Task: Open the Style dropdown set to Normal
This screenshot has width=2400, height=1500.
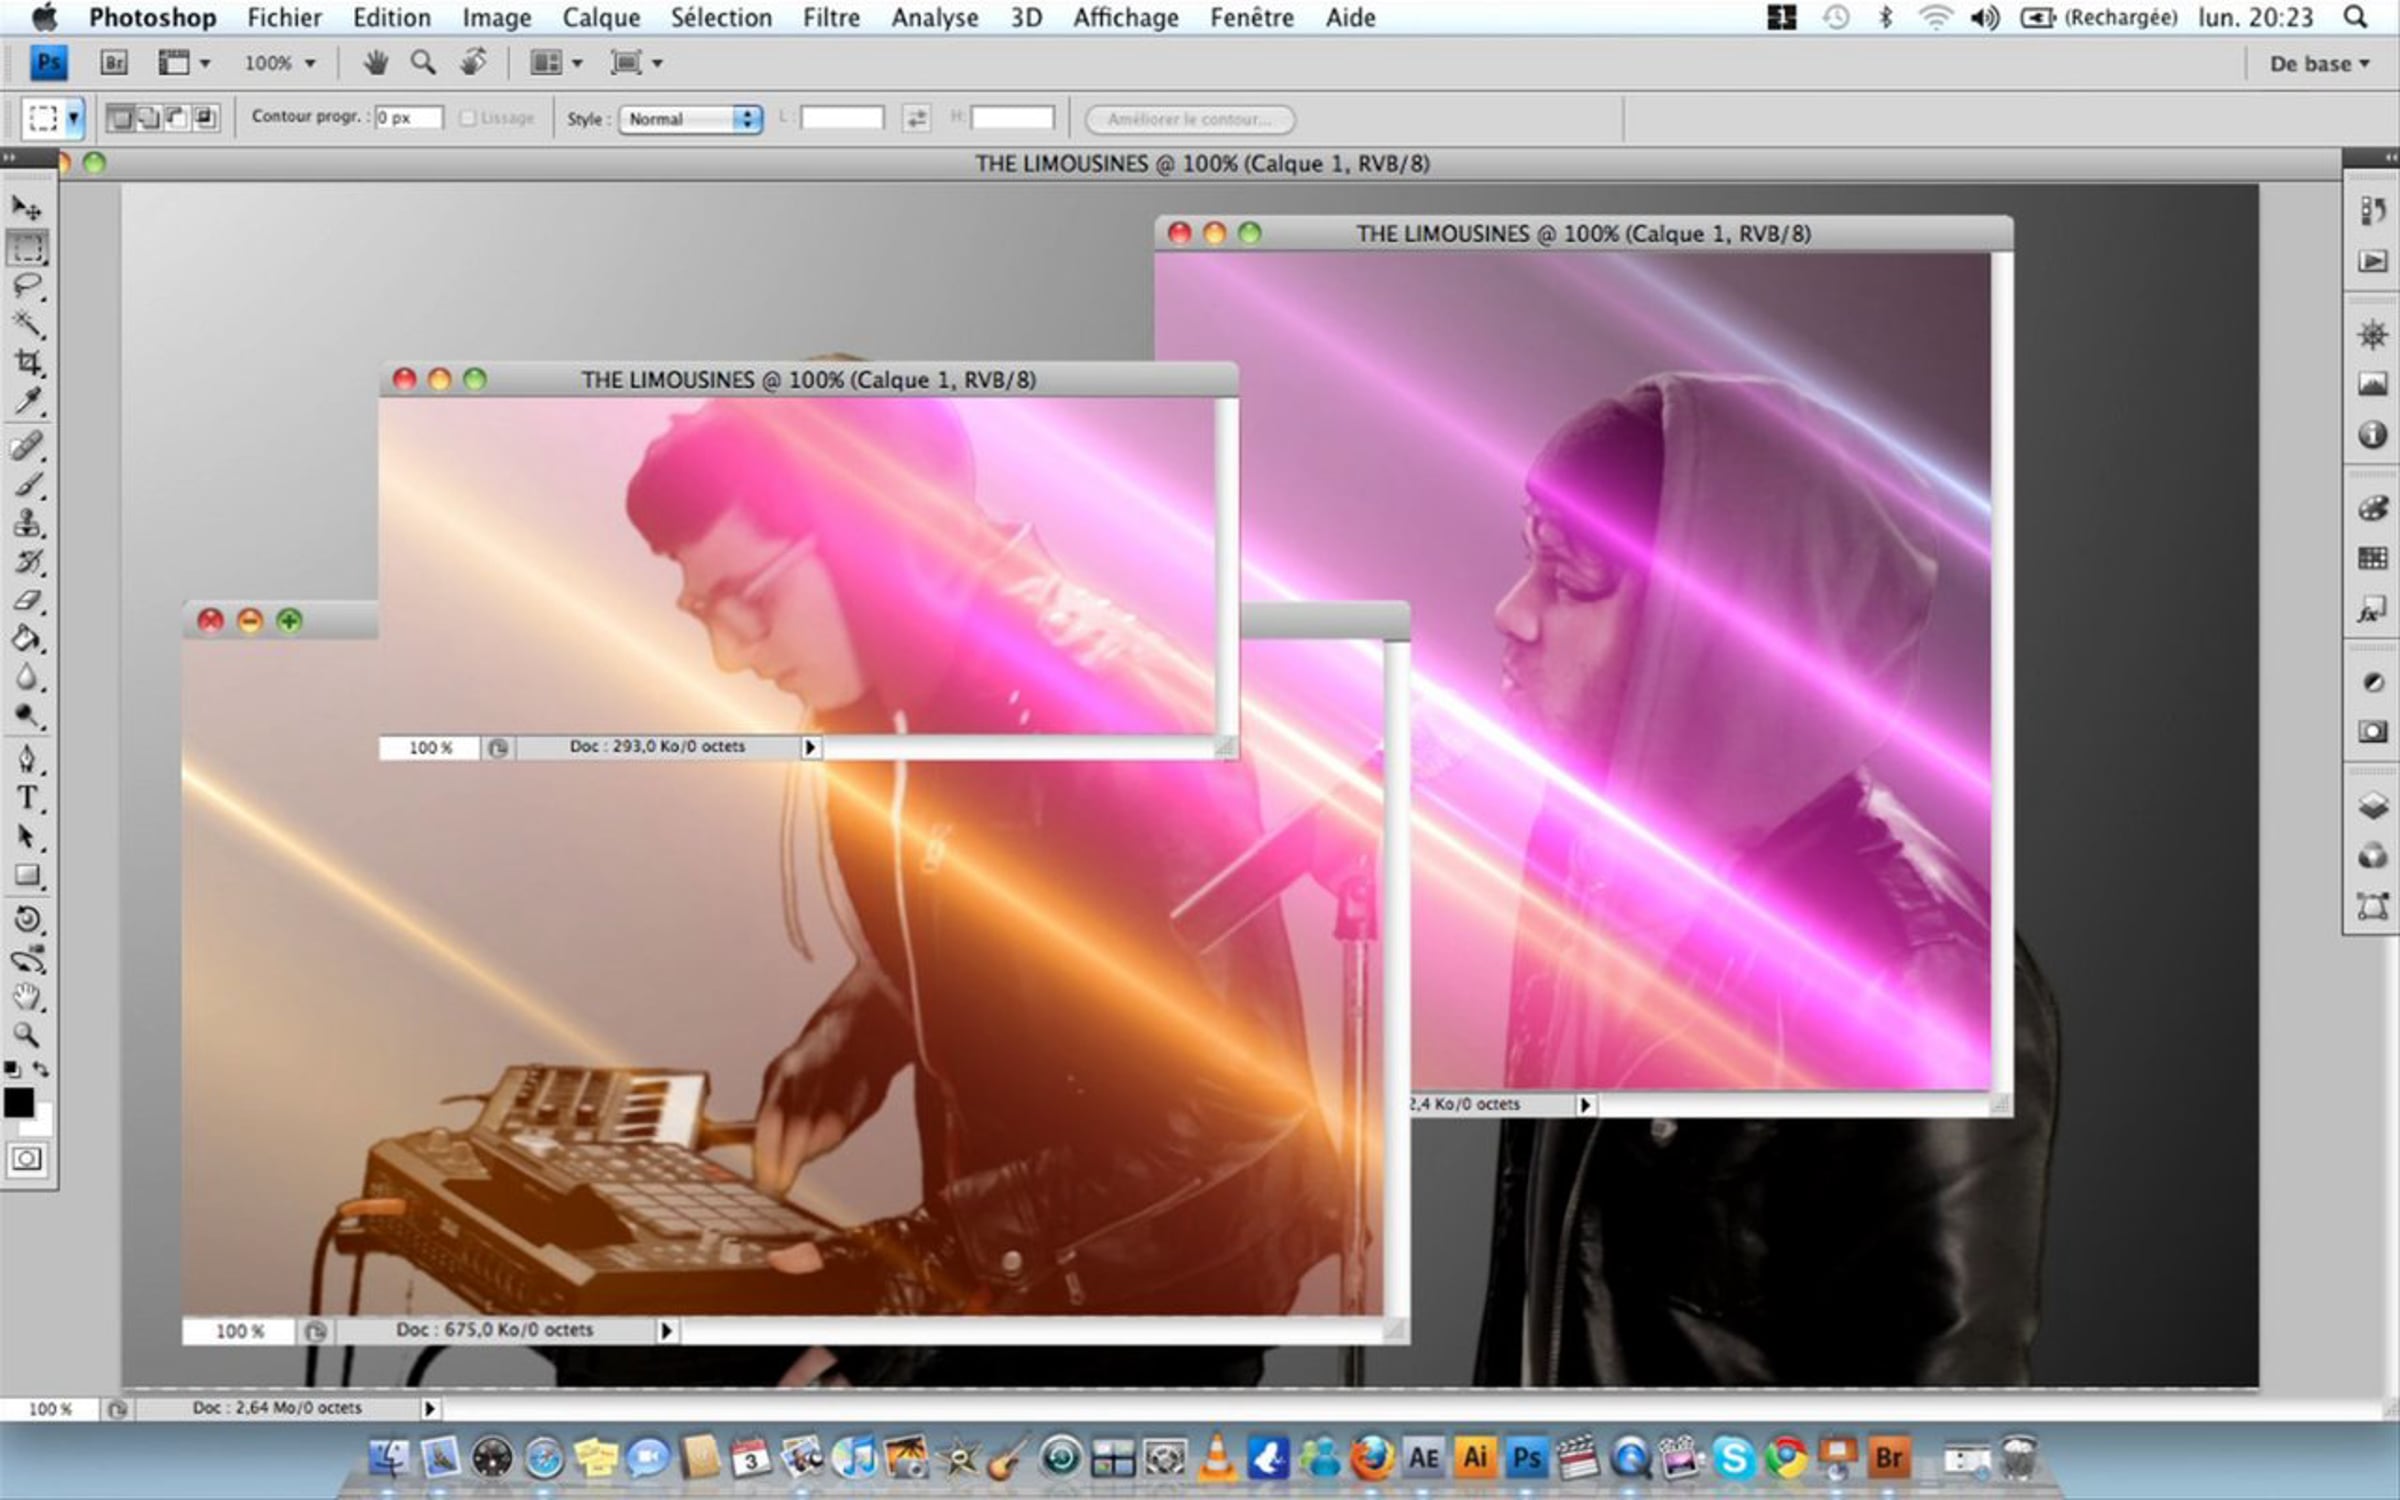Action: click(x=691, y=119)
